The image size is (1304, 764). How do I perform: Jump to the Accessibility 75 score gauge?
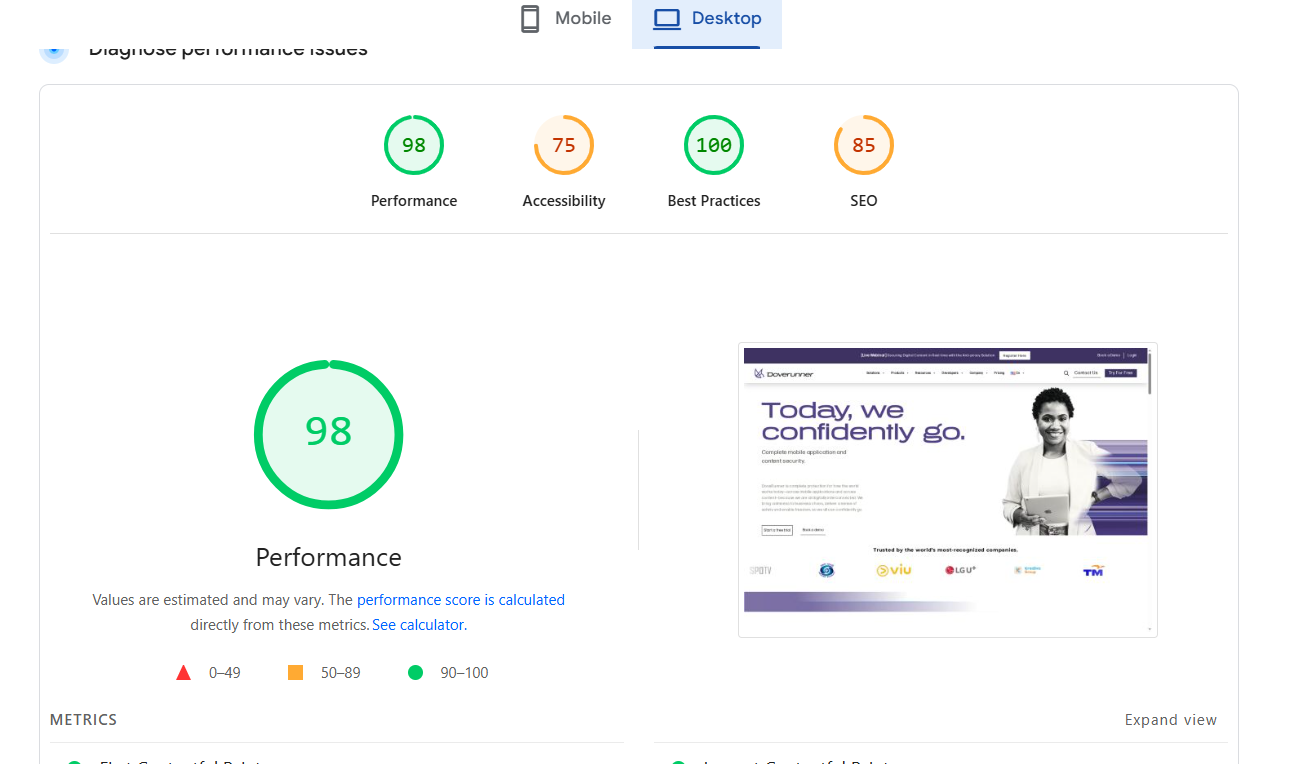click(564, 146)
